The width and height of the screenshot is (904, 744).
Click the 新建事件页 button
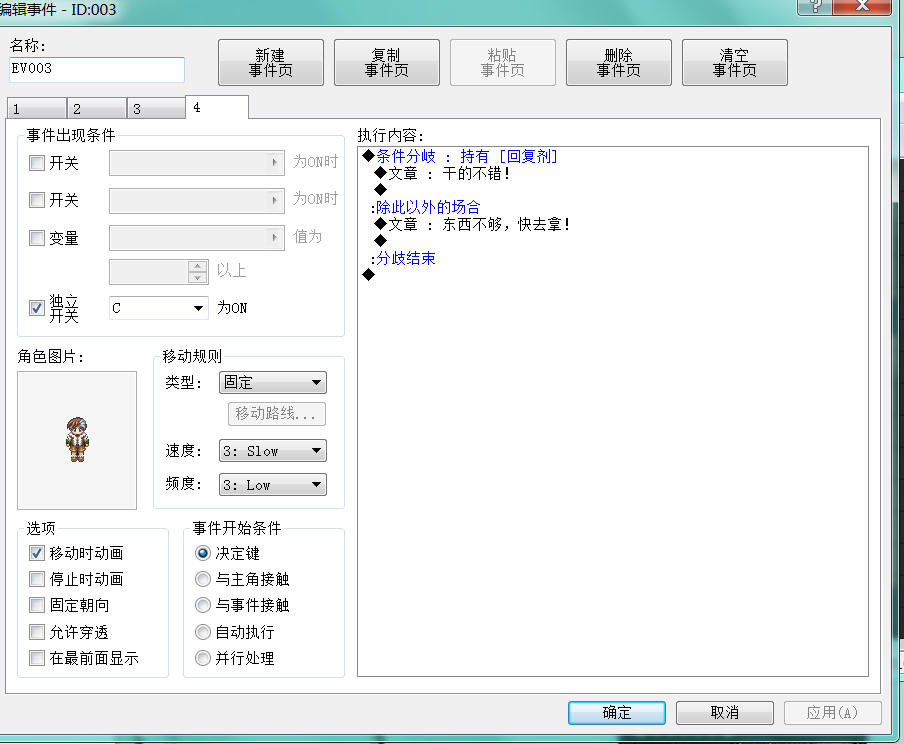[x=270, y=63]
